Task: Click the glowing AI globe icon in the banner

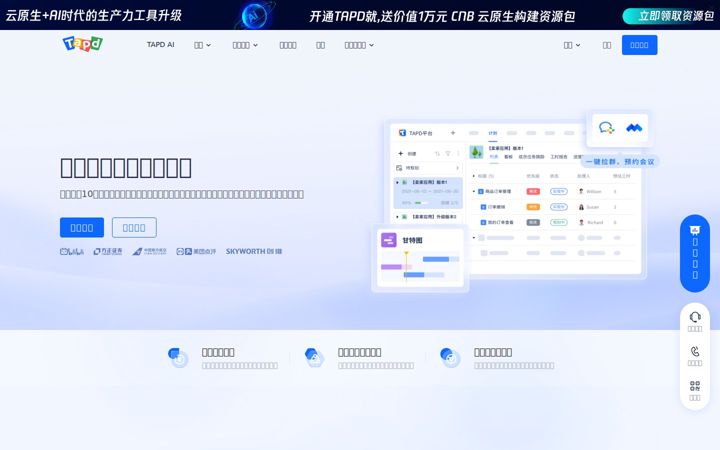Action: pos(254,16)
